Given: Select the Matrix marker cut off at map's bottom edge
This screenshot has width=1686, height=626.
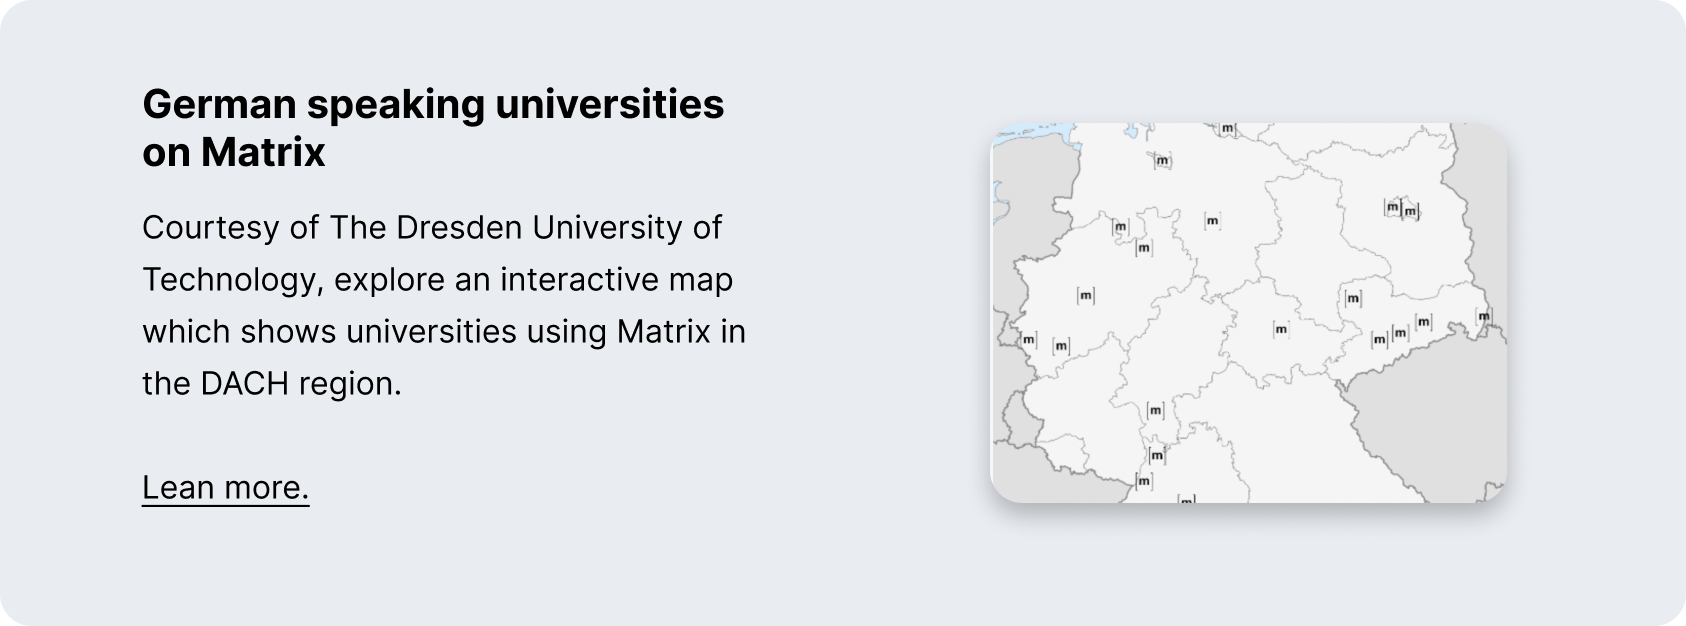Looking at the screenshot, I should 1187,498.
